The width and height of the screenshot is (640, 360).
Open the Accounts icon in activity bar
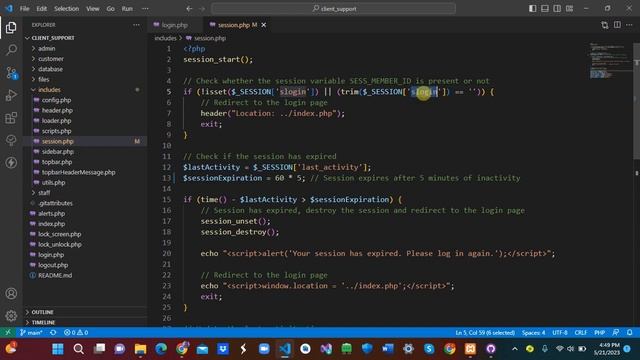tap(11, 293)
